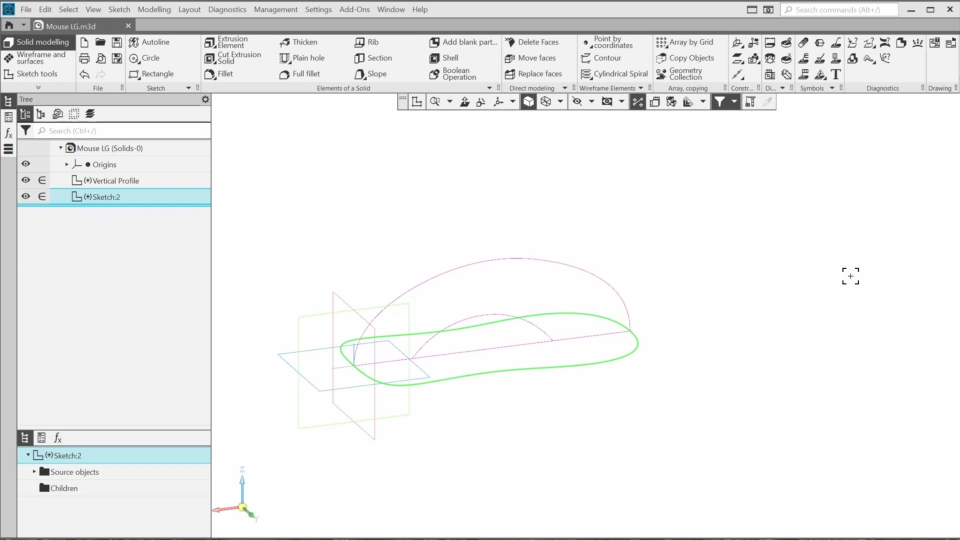Screen dimensions: 960x540
Task: Select the Array by Grid tool
Action: [684, 43]
